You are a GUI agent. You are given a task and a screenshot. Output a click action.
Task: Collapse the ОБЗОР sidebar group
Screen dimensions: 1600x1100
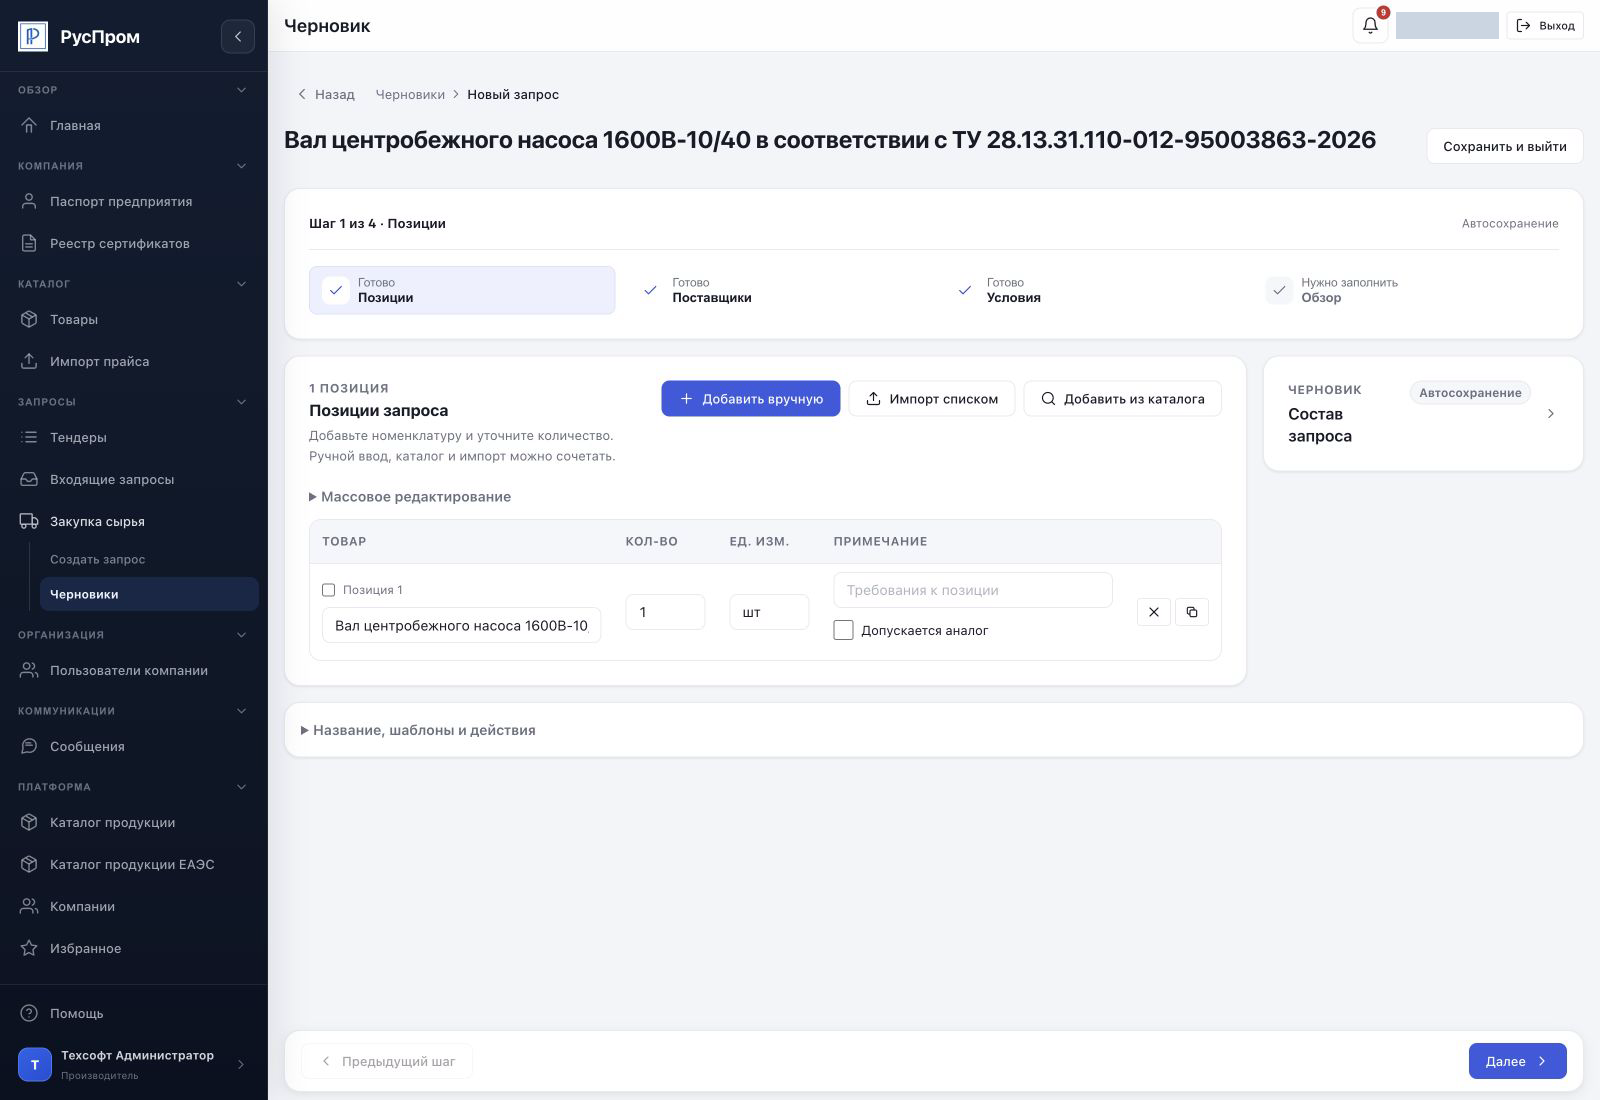(241, 90)
